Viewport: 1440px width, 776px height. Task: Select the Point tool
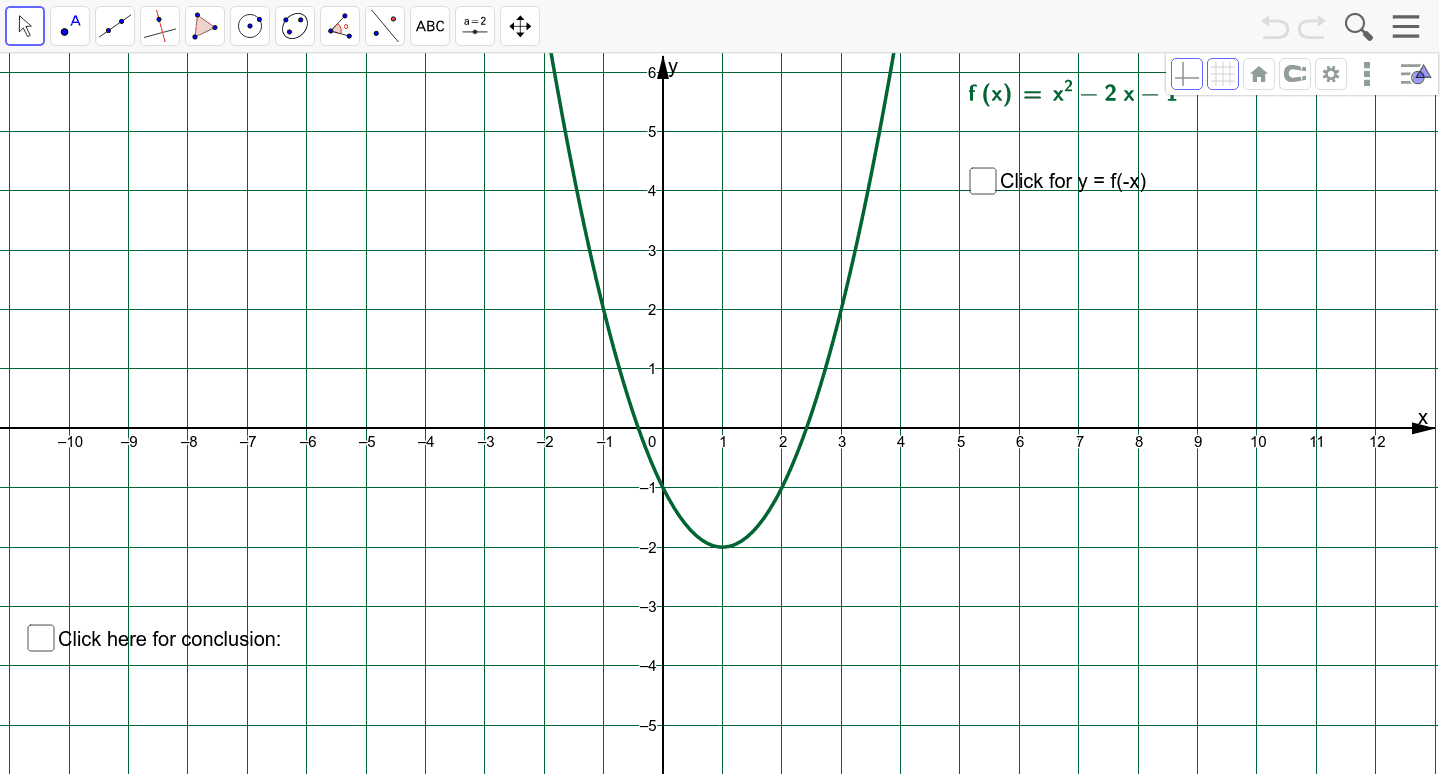pos(70,26)
